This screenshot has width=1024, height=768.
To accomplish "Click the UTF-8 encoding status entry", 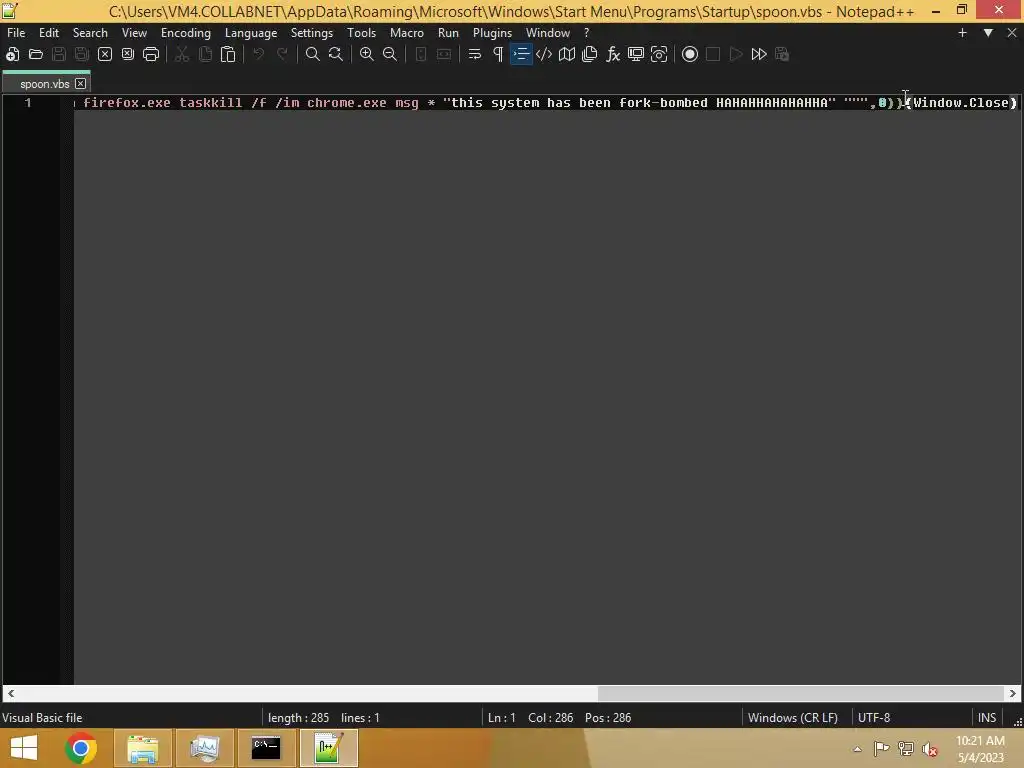I will (874, 718).
